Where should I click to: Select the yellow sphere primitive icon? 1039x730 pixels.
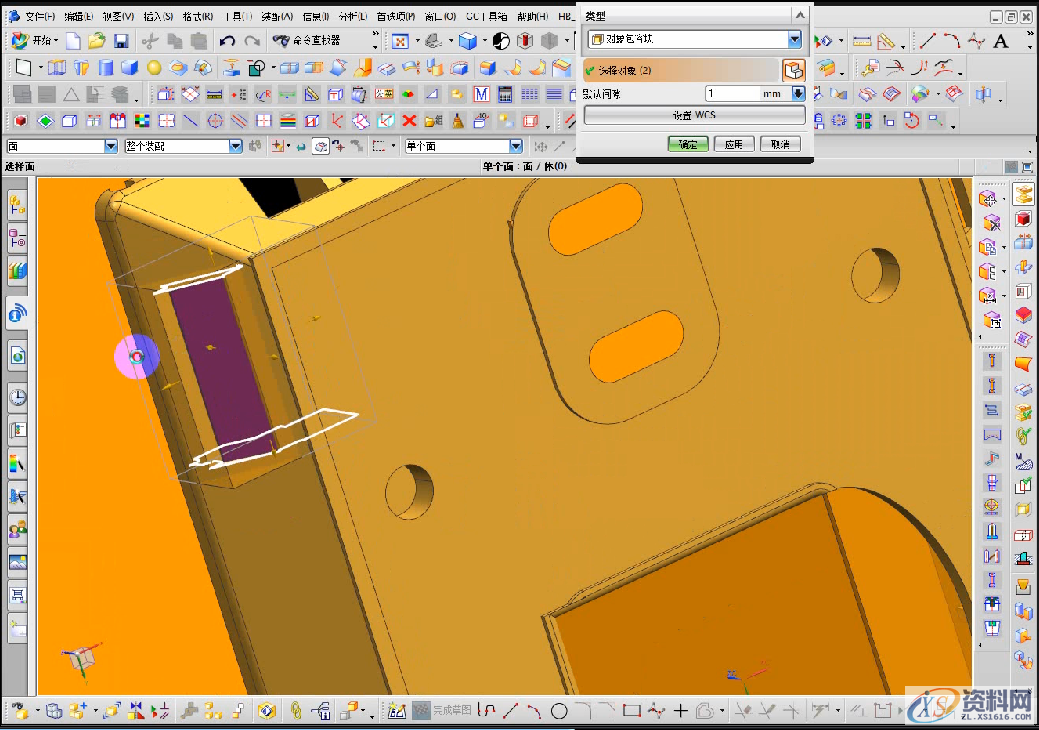click(154, 68)
